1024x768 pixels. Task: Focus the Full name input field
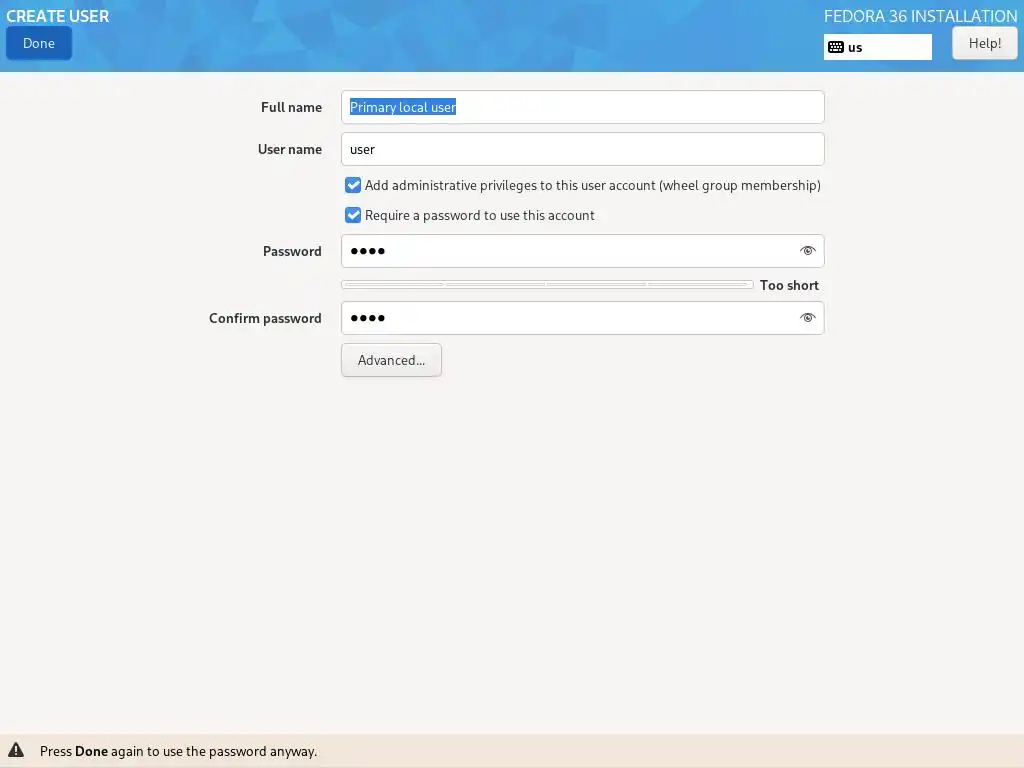tap(583, 107)
